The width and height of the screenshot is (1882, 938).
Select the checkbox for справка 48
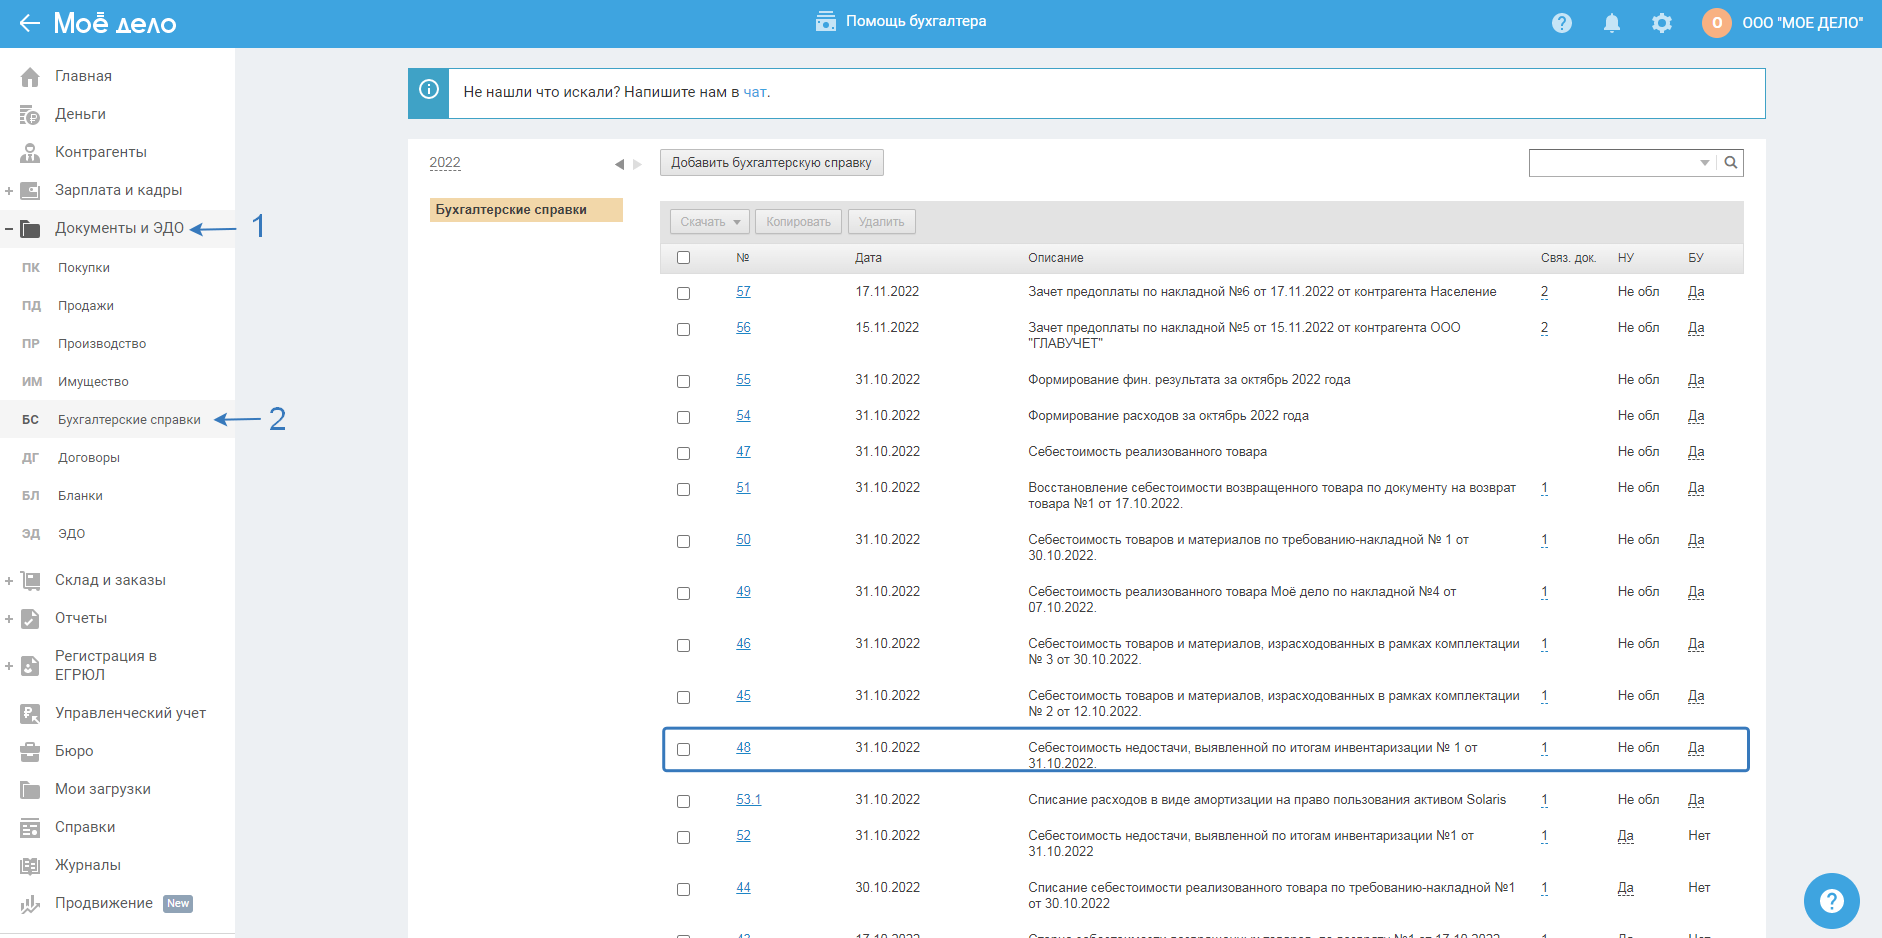[683, 749]
